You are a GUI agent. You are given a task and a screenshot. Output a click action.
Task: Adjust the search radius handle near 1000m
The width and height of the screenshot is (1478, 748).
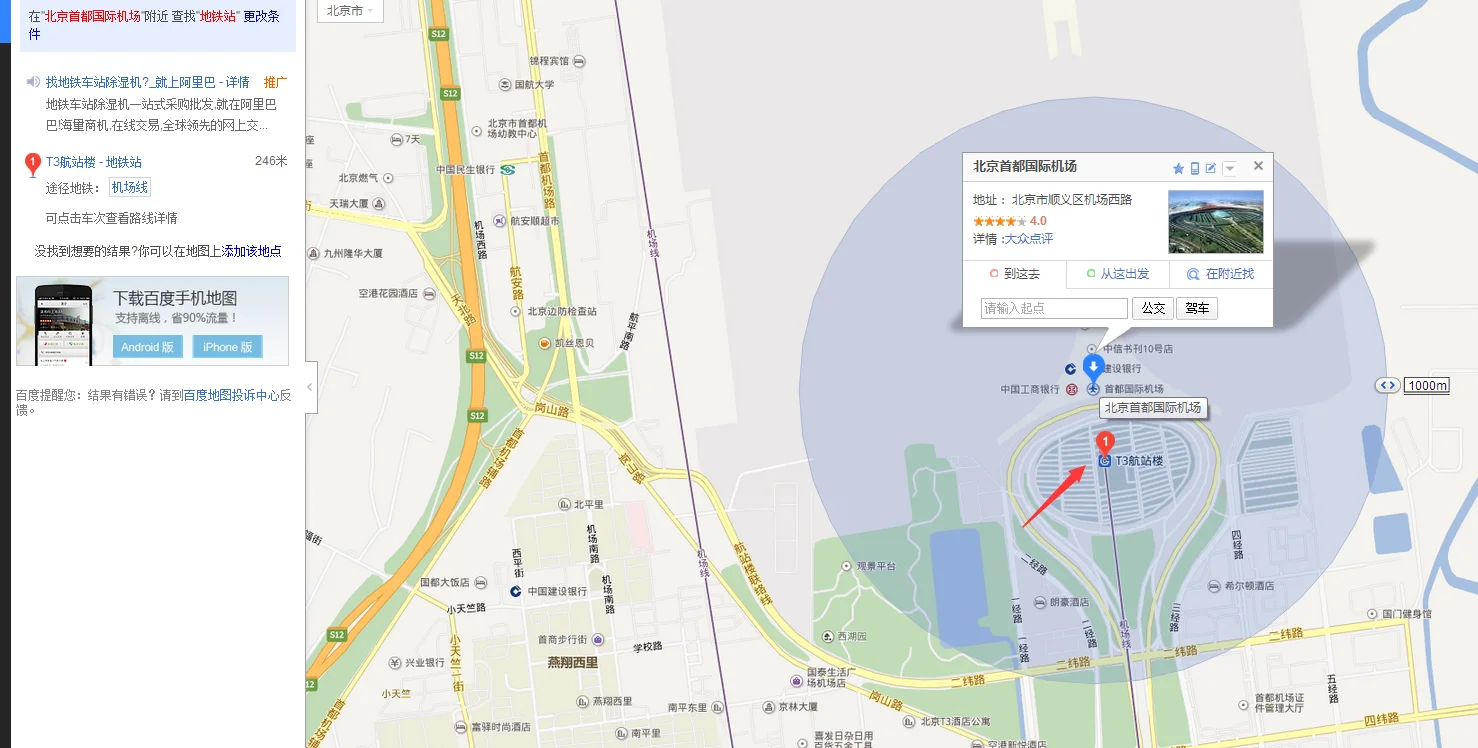pyautogui.click(x=1387, y=385)
